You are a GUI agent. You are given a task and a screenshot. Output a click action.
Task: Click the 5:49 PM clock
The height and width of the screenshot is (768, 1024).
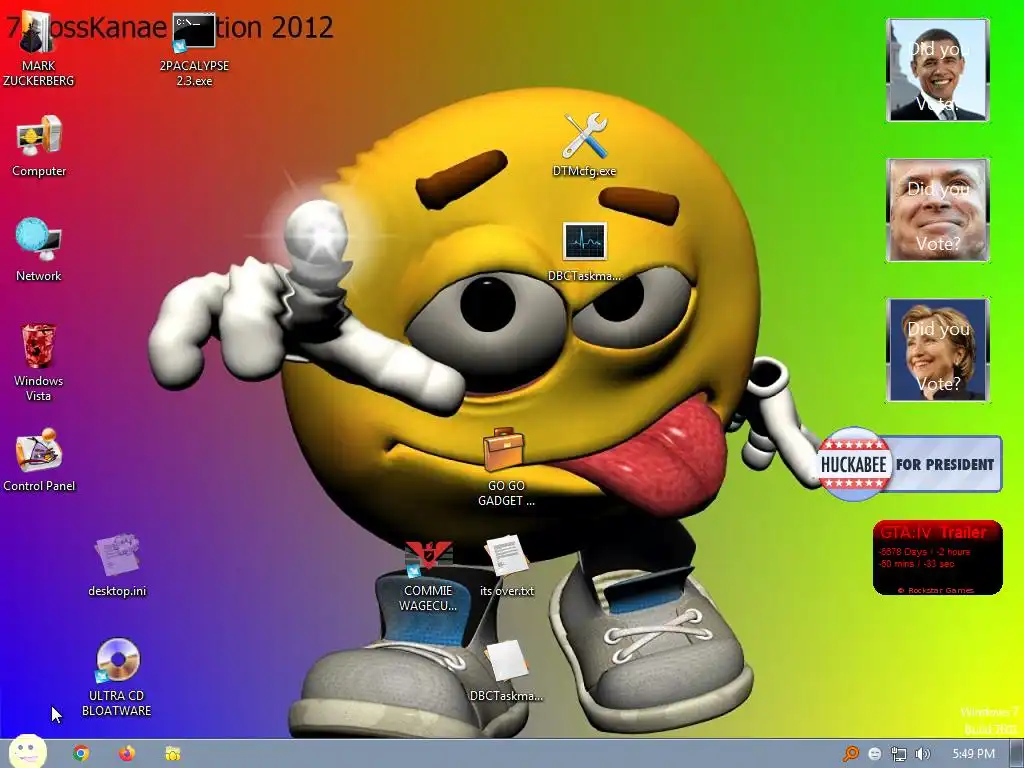pos(973,754)
